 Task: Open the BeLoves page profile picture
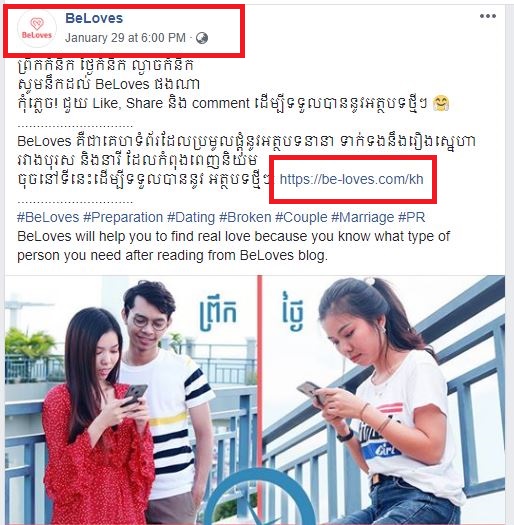click(36, 29)
